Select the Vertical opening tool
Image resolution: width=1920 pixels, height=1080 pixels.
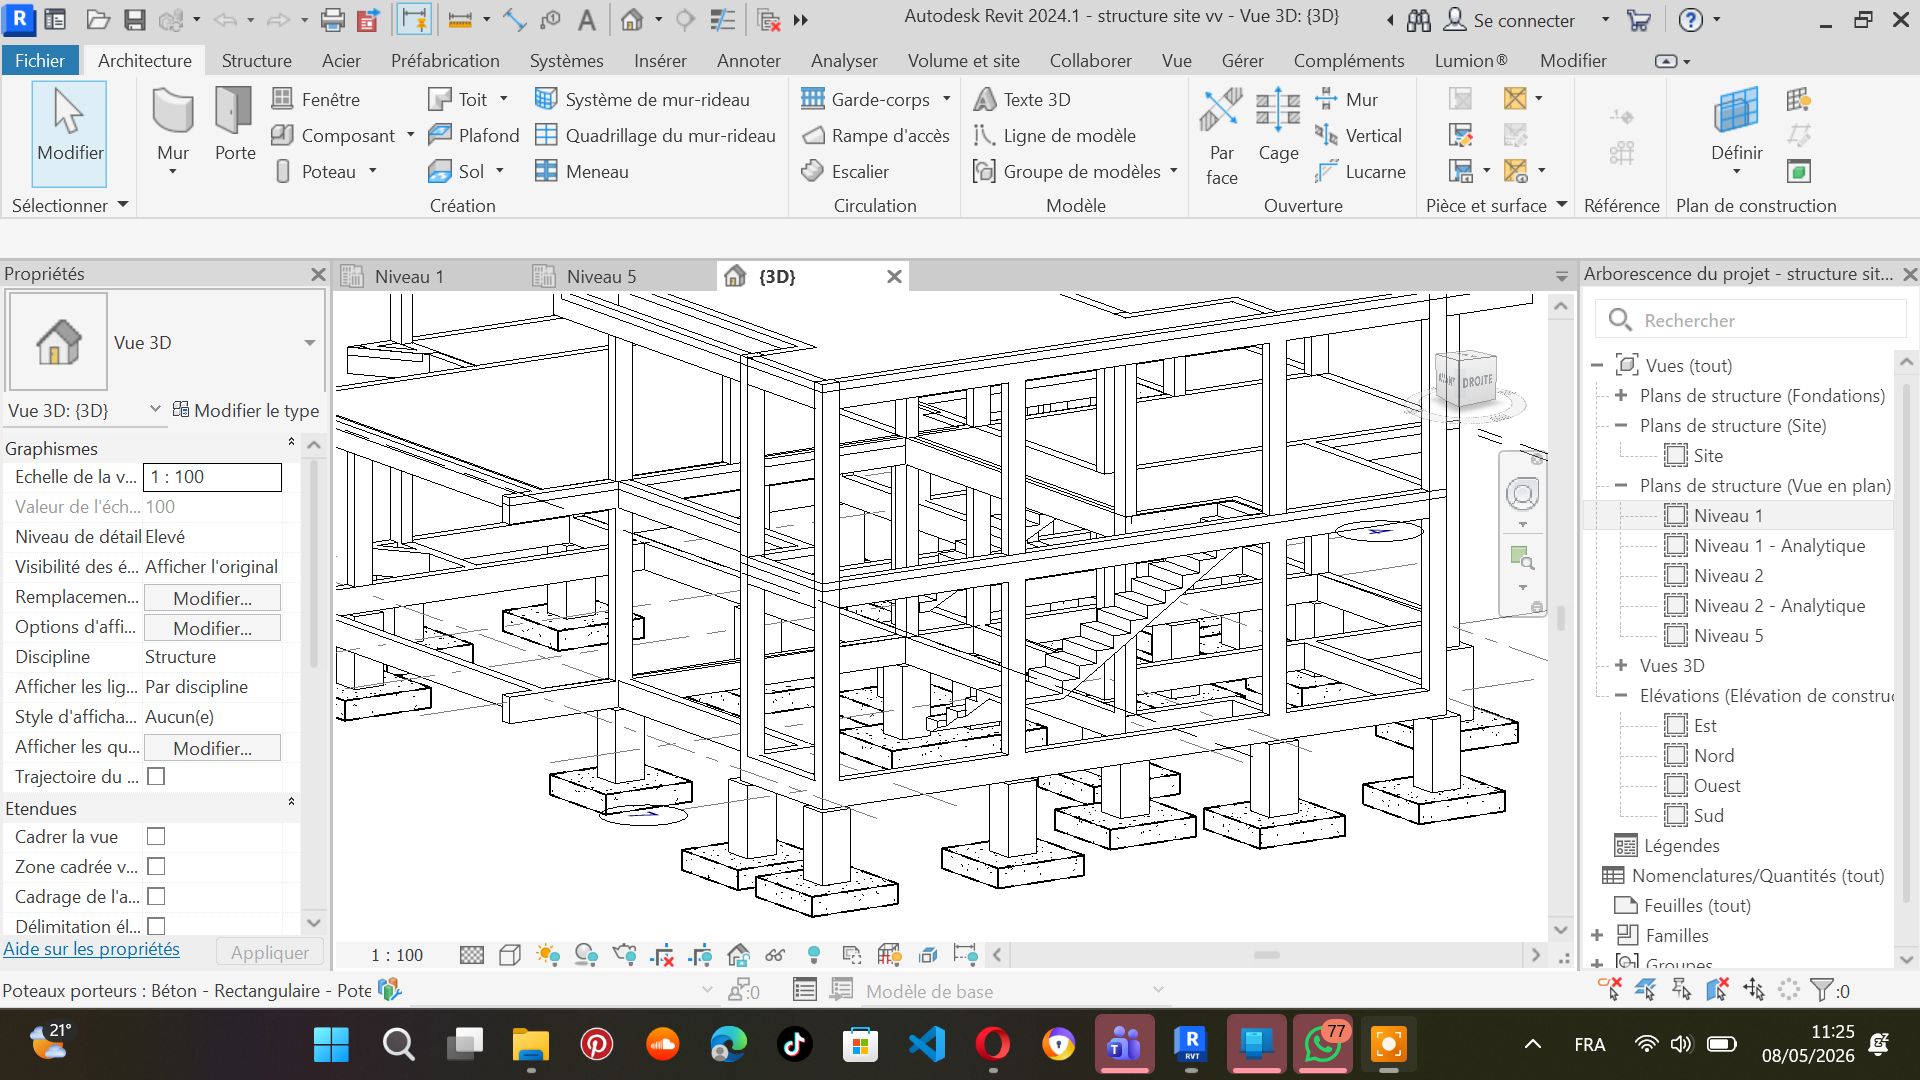1358,135
